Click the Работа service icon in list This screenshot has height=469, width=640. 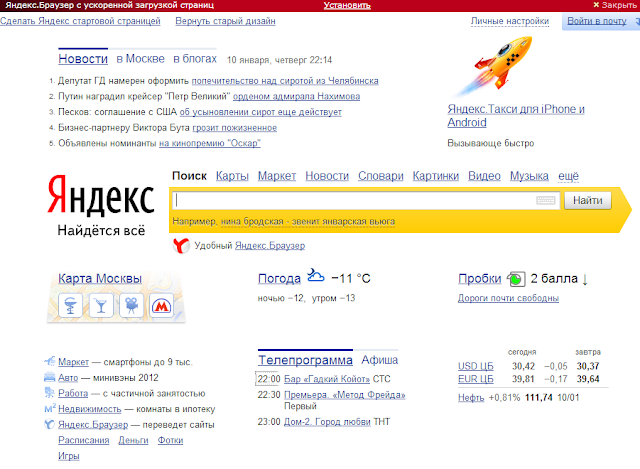click(x=49, y=393)
